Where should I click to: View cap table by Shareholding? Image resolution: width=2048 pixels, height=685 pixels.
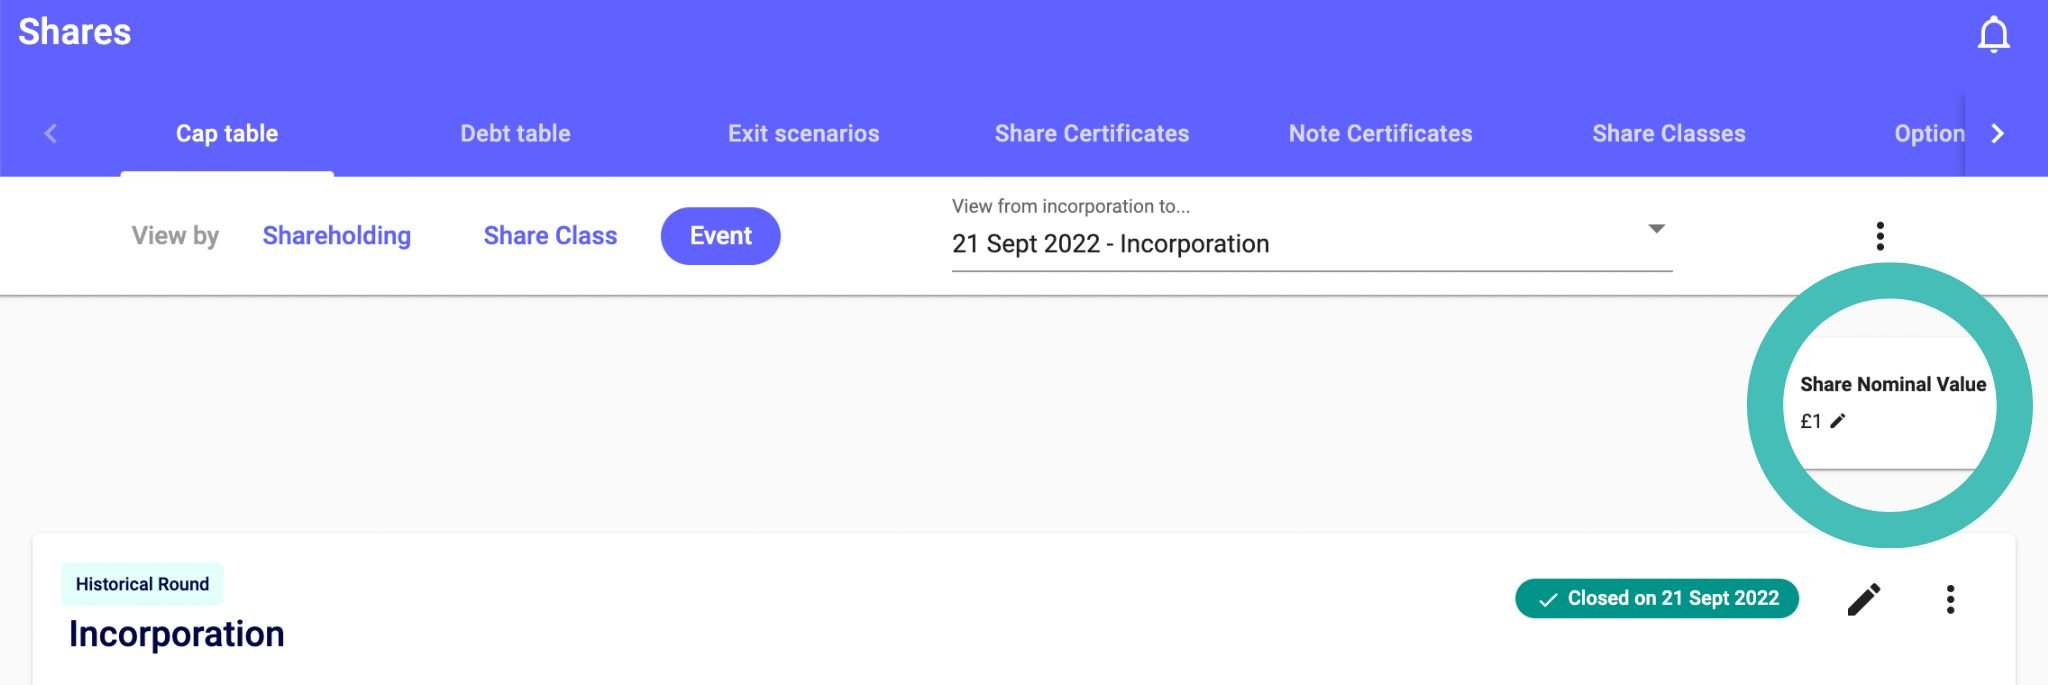(336, 236)
